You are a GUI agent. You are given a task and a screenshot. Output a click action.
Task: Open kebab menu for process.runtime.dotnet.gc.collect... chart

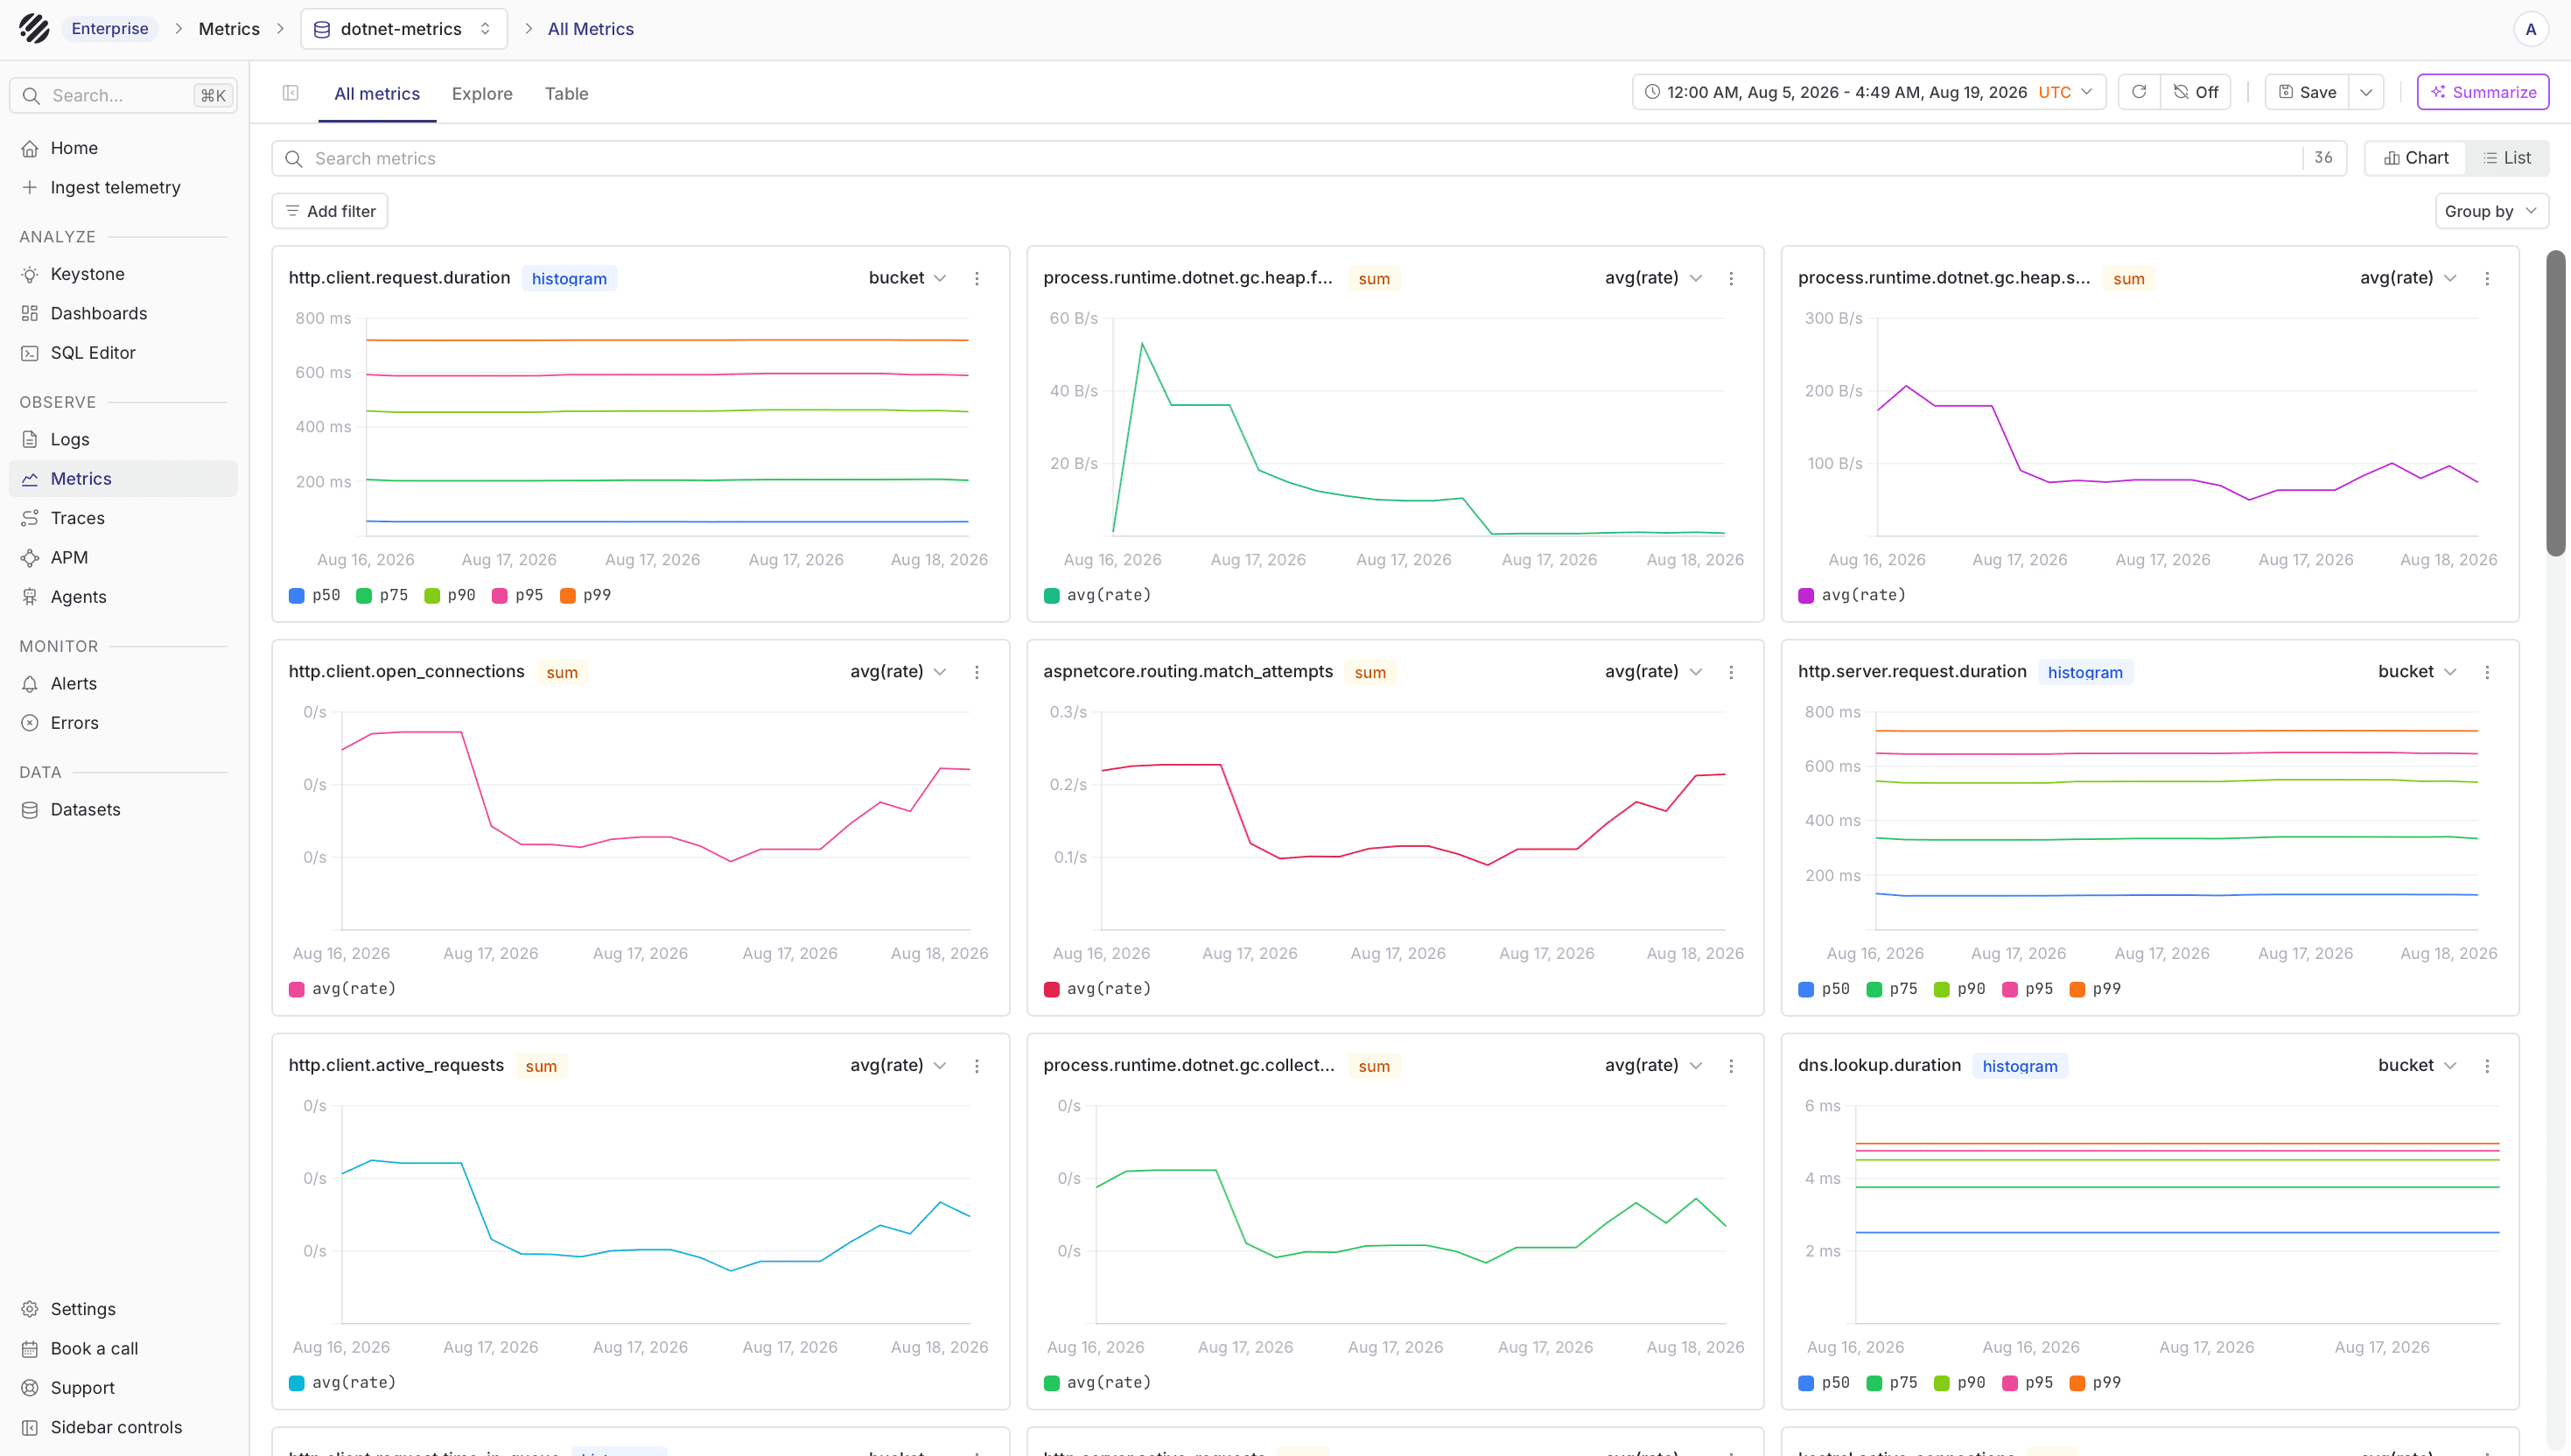tap(1732, 1067)
